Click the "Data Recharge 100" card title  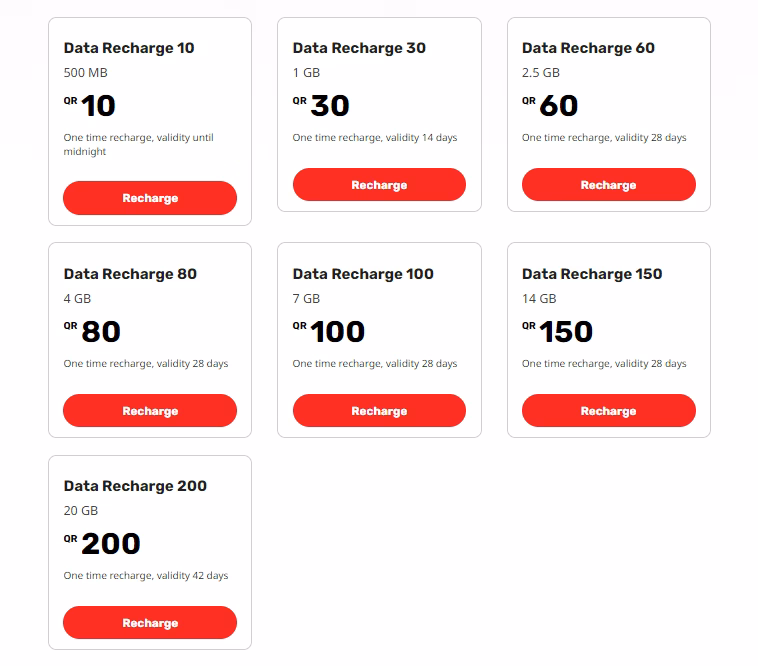tap(363, 274)
